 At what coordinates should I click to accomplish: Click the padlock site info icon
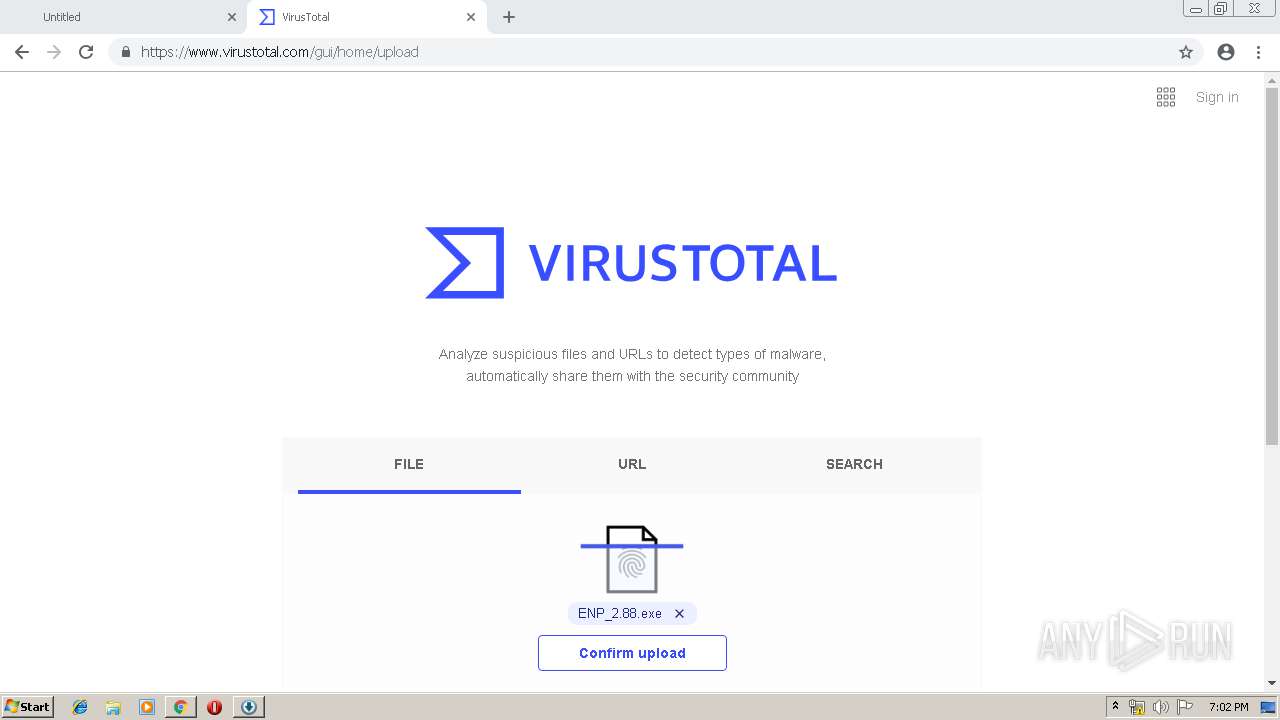(x=125, y=52)
